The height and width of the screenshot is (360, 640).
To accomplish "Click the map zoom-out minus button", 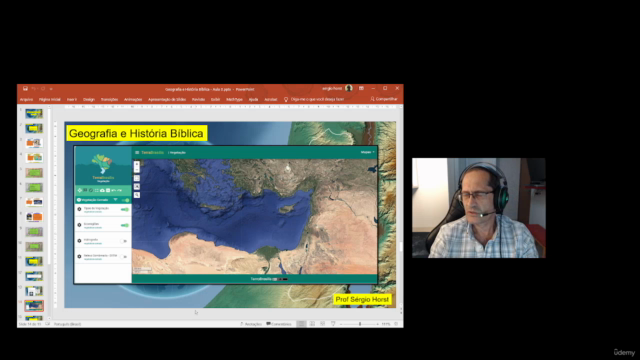I will pyautogui.click(x=137, y=170).
